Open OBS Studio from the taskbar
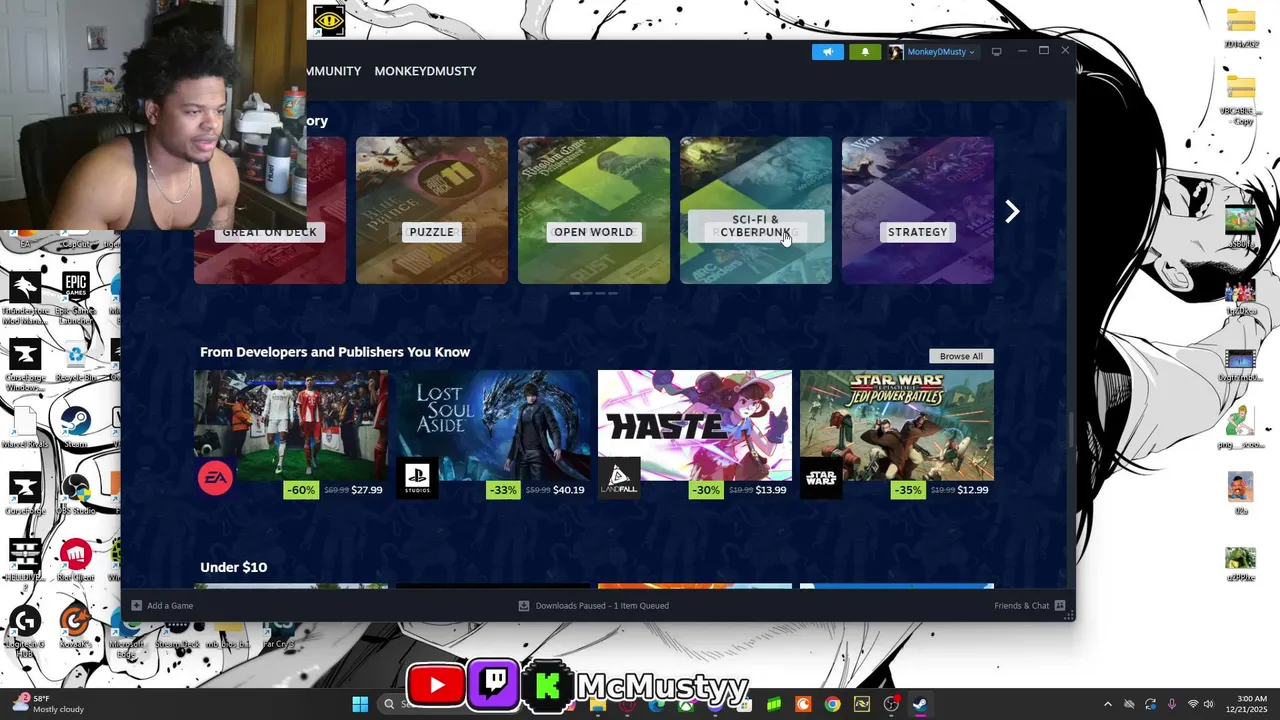The image size is (1280, 720). 890,704
